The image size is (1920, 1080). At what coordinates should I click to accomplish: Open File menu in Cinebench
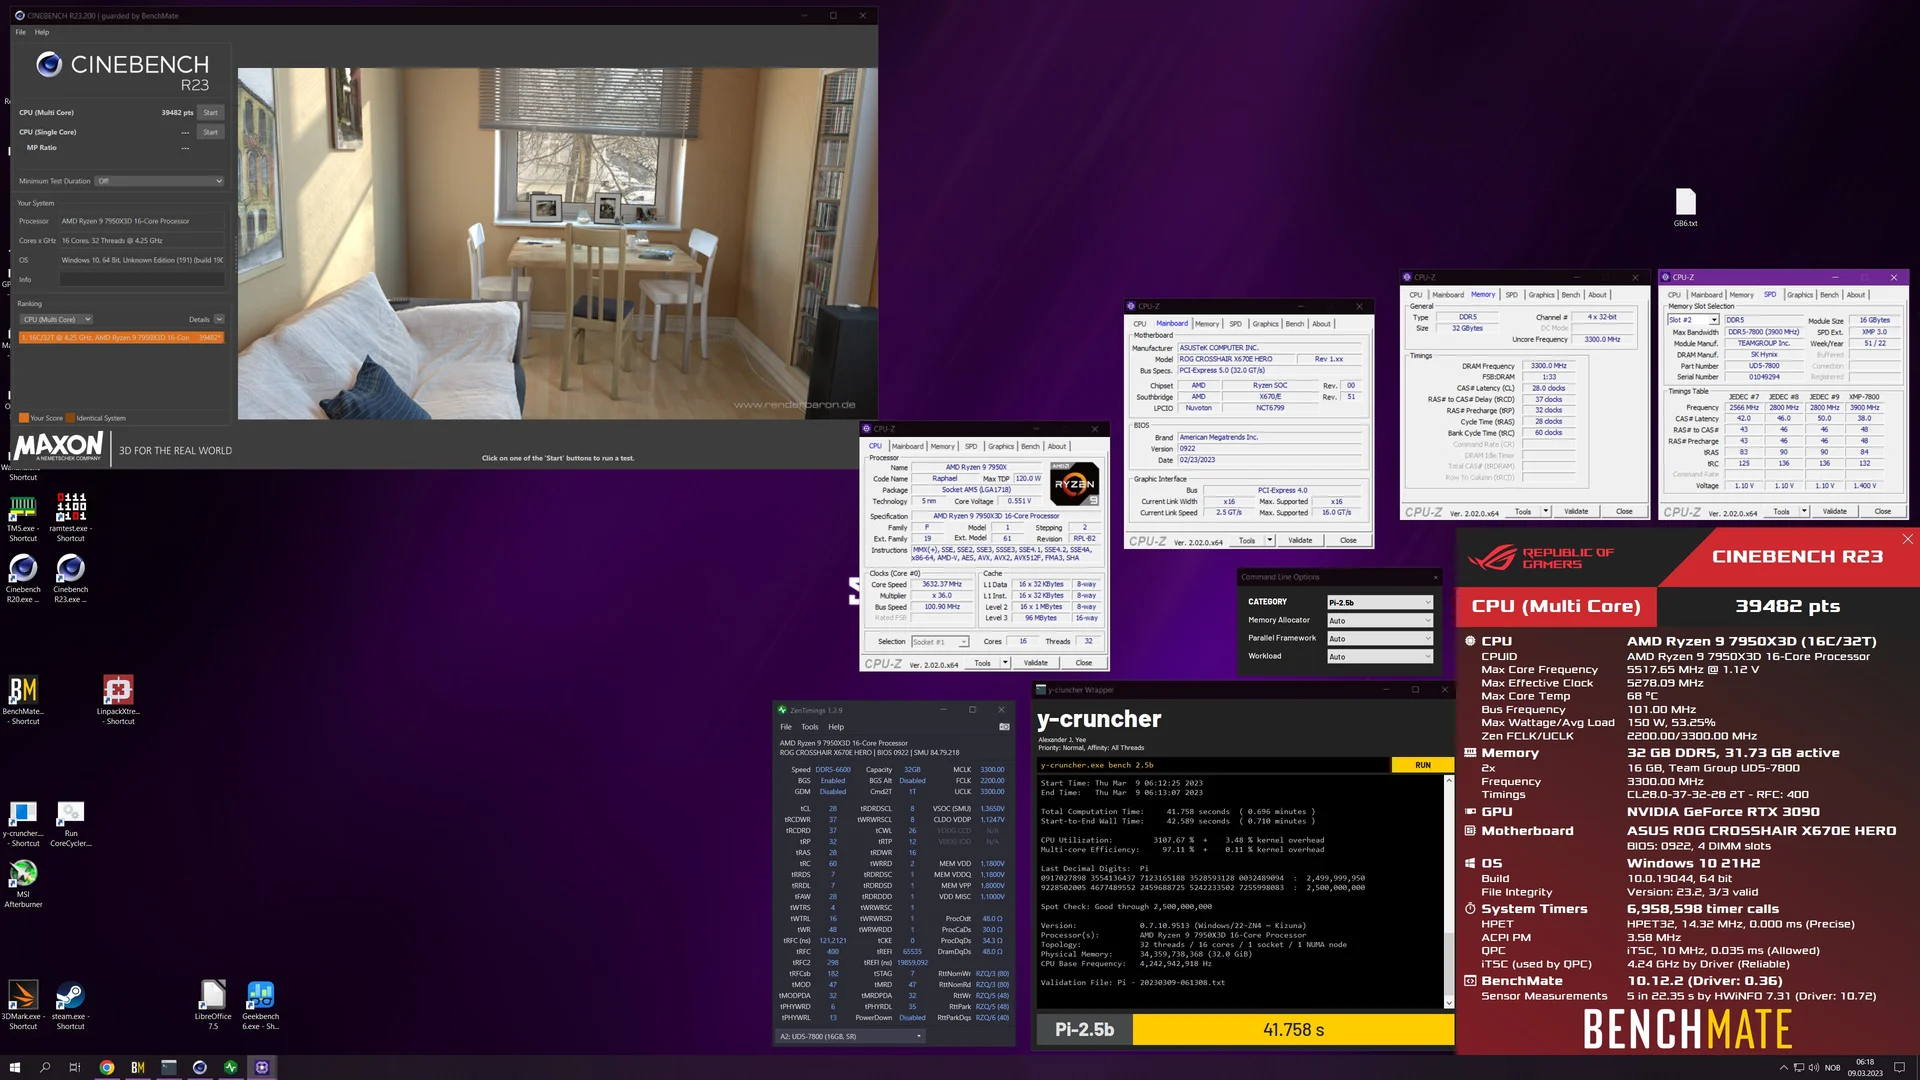point(20,32)
